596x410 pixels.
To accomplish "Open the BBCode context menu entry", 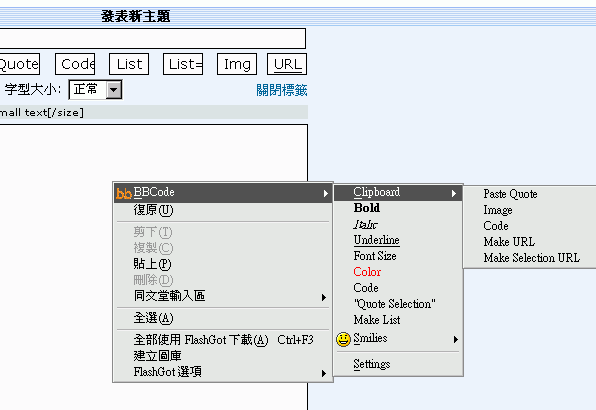I will tap(223, 193).
